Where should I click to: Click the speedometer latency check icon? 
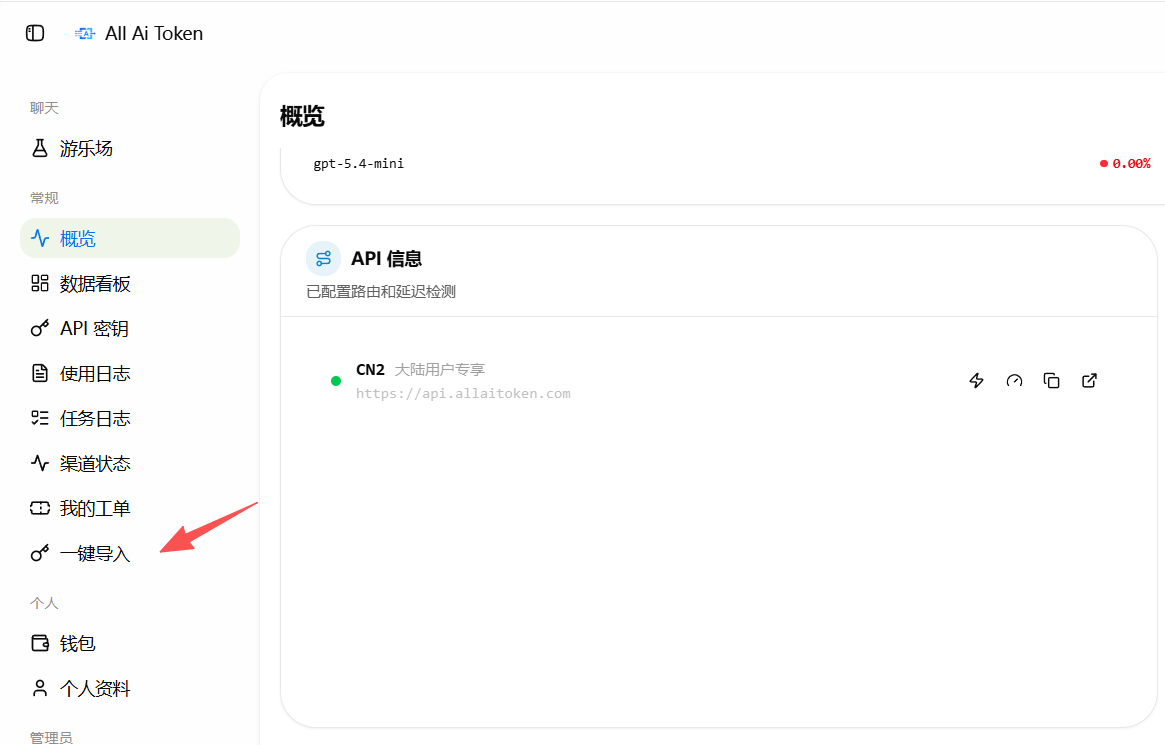click(1014, 381)
